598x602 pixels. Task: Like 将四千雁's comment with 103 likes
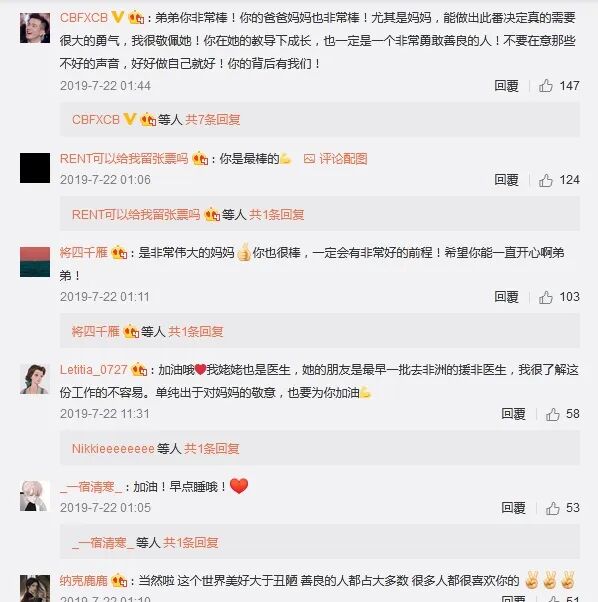545,297
